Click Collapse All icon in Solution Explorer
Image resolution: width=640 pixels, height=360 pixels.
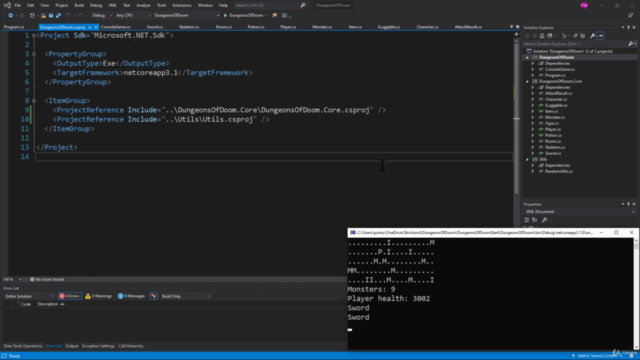576,36
